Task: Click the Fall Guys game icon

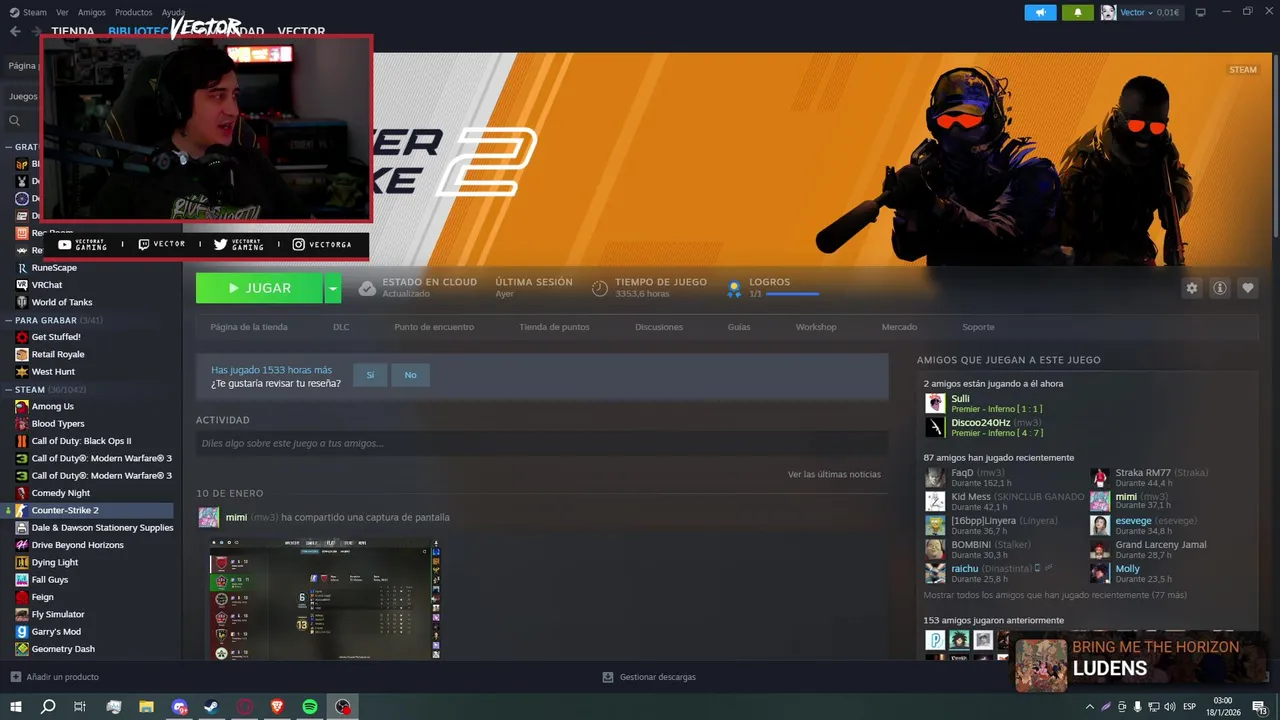Action: point(22,580)
